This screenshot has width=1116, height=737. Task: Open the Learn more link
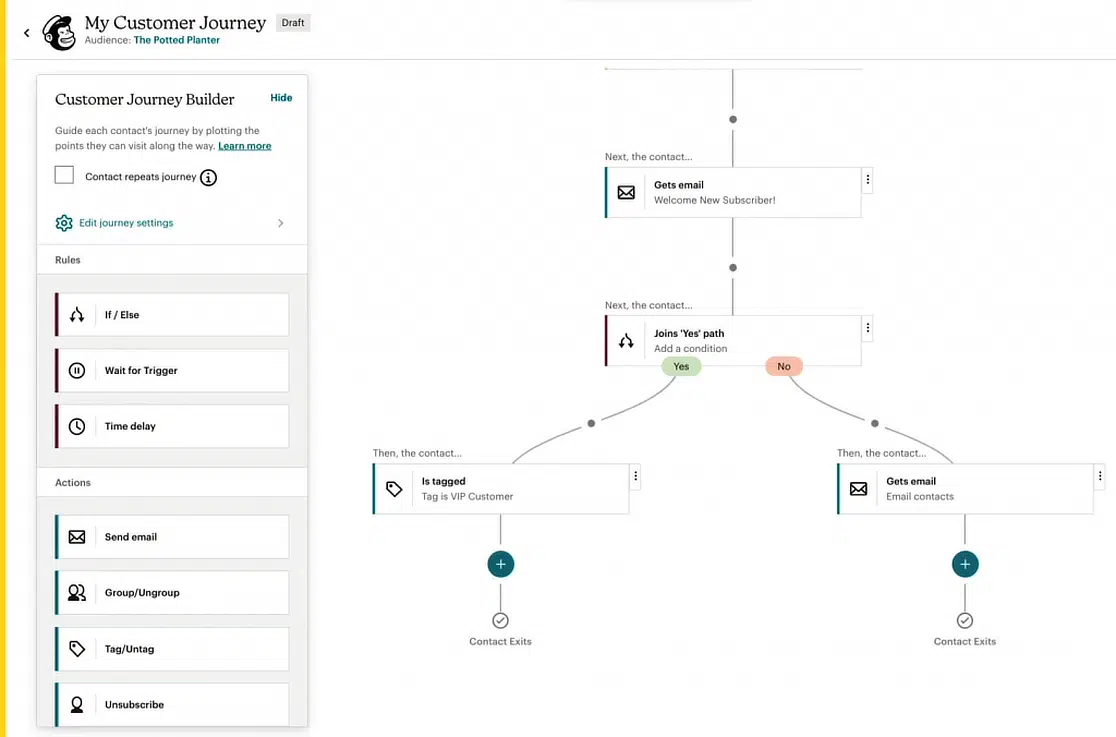pyautogui.click(x=244, y=146)
